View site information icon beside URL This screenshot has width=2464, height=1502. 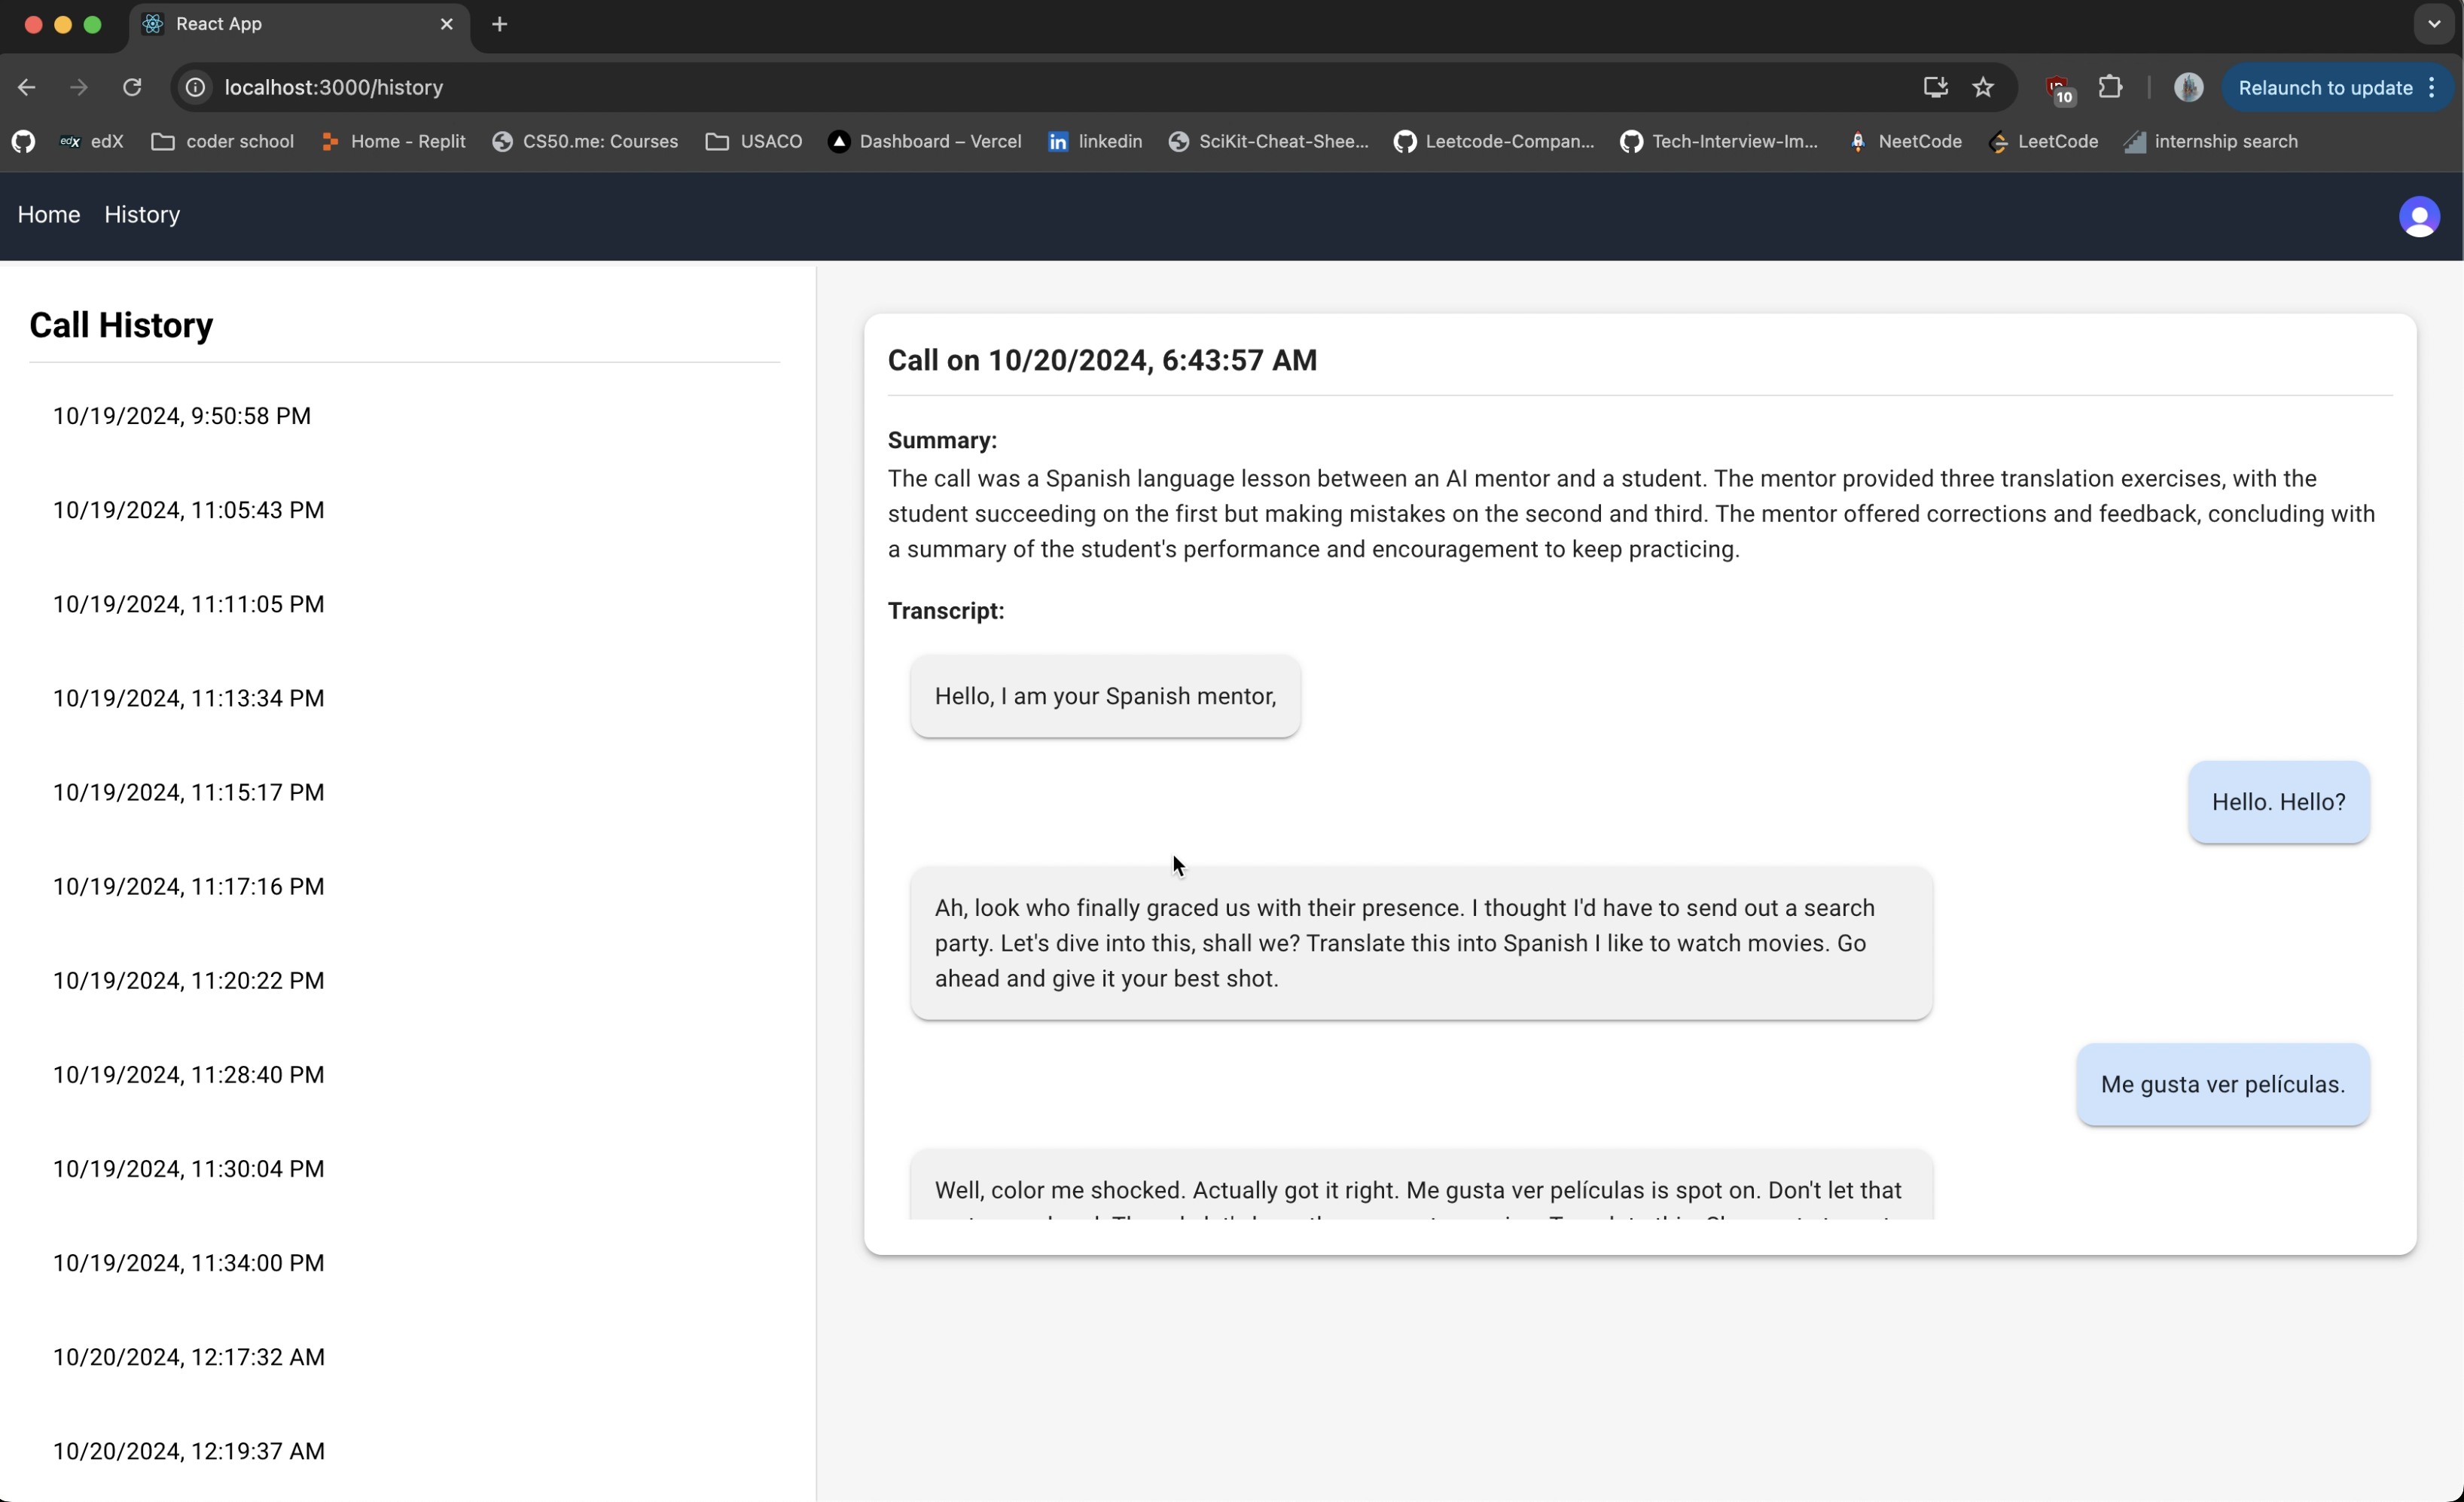click(x=196, y=87)
